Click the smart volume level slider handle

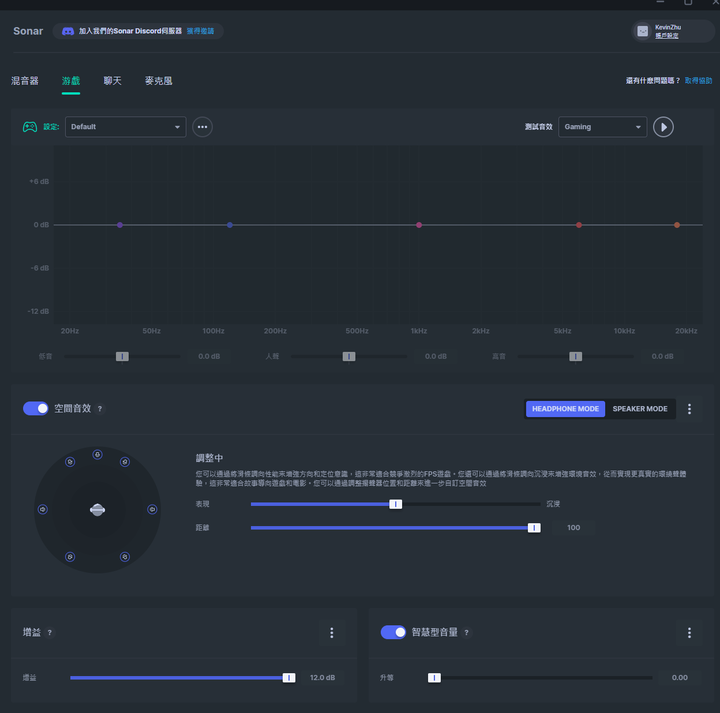click(434, 678)
